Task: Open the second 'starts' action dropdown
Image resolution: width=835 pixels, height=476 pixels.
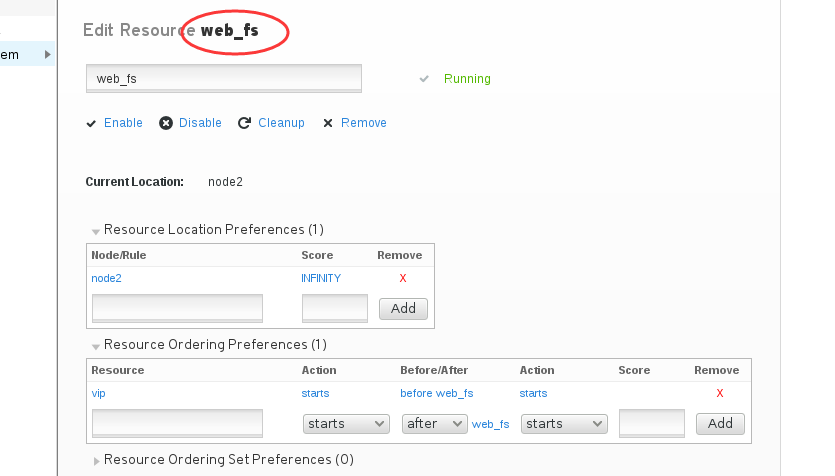Action: pyautogui.click(x=564, y=424)
